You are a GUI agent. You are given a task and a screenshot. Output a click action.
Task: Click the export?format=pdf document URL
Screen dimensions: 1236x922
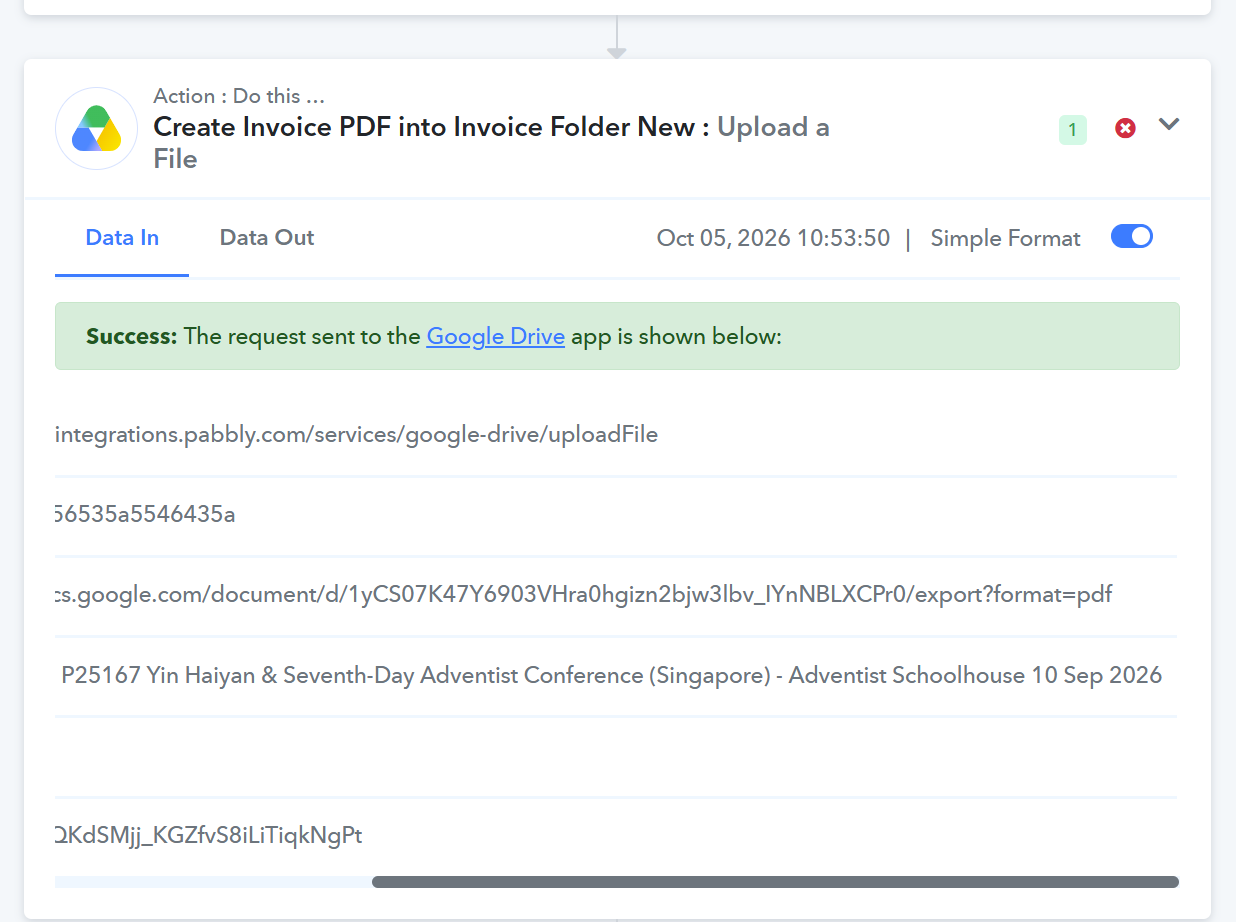(584, 595)
